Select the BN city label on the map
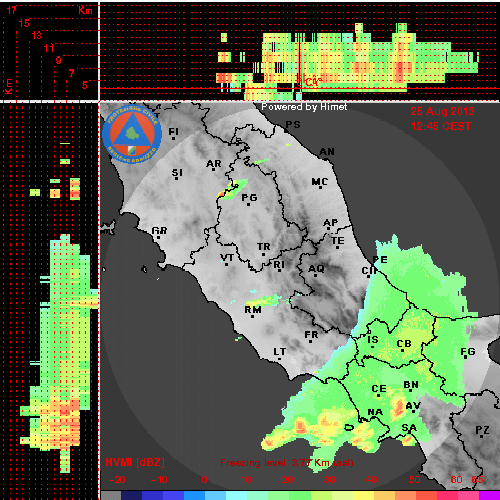 (x=411, y=385)
